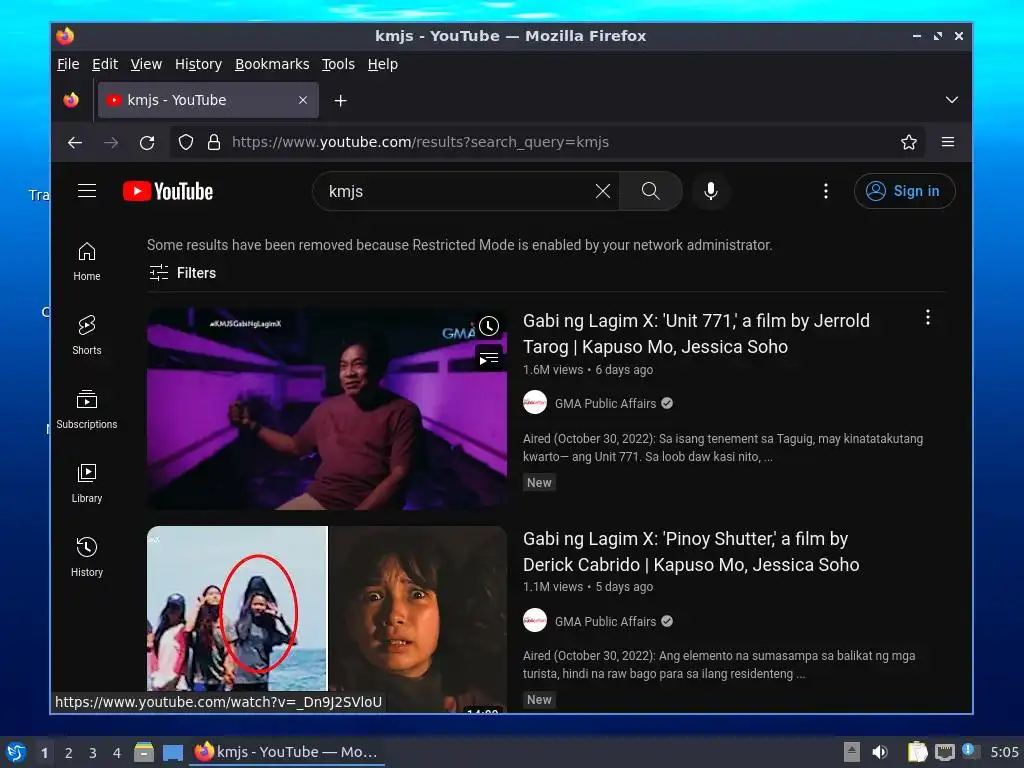Add Unit 771 video to Watch later

pyautogui.click(x=488, y=325)
